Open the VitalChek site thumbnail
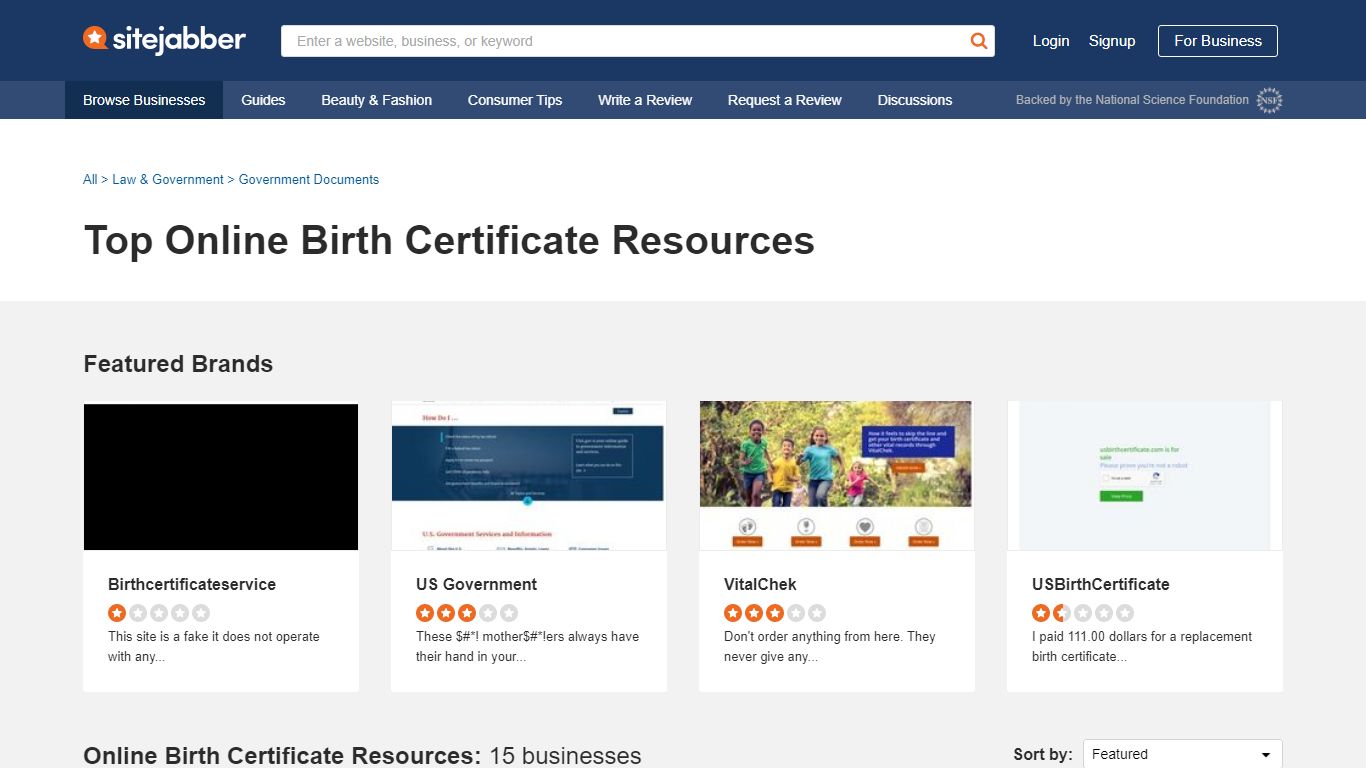 point(837,476)
